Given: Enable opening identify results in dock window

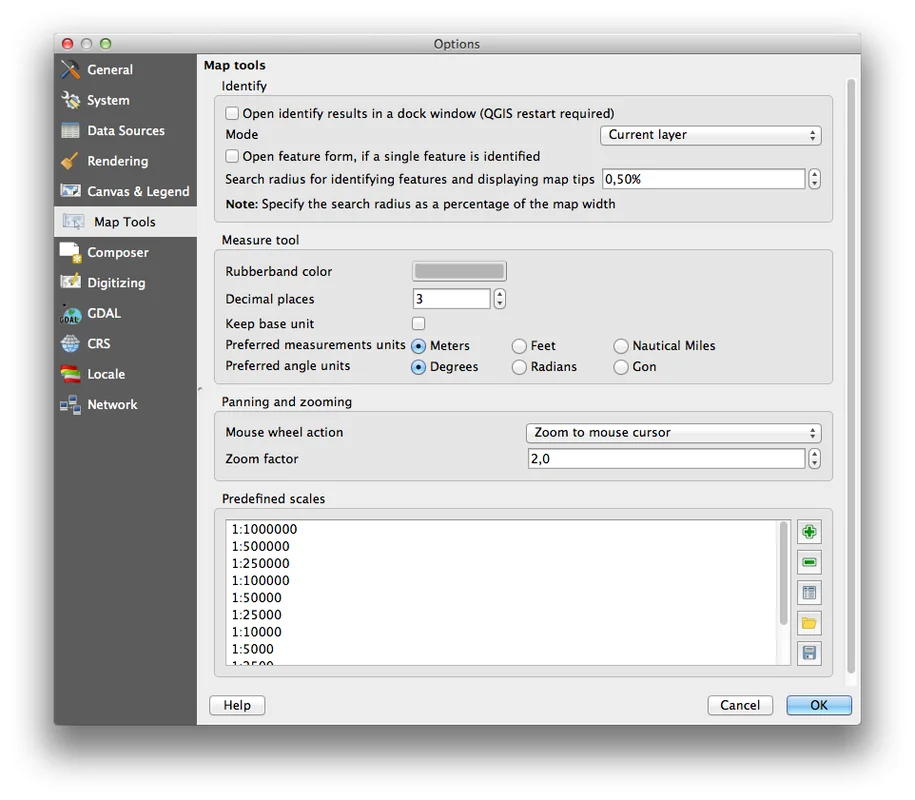Looking at the screenshot, I should [x=232, y=114].
